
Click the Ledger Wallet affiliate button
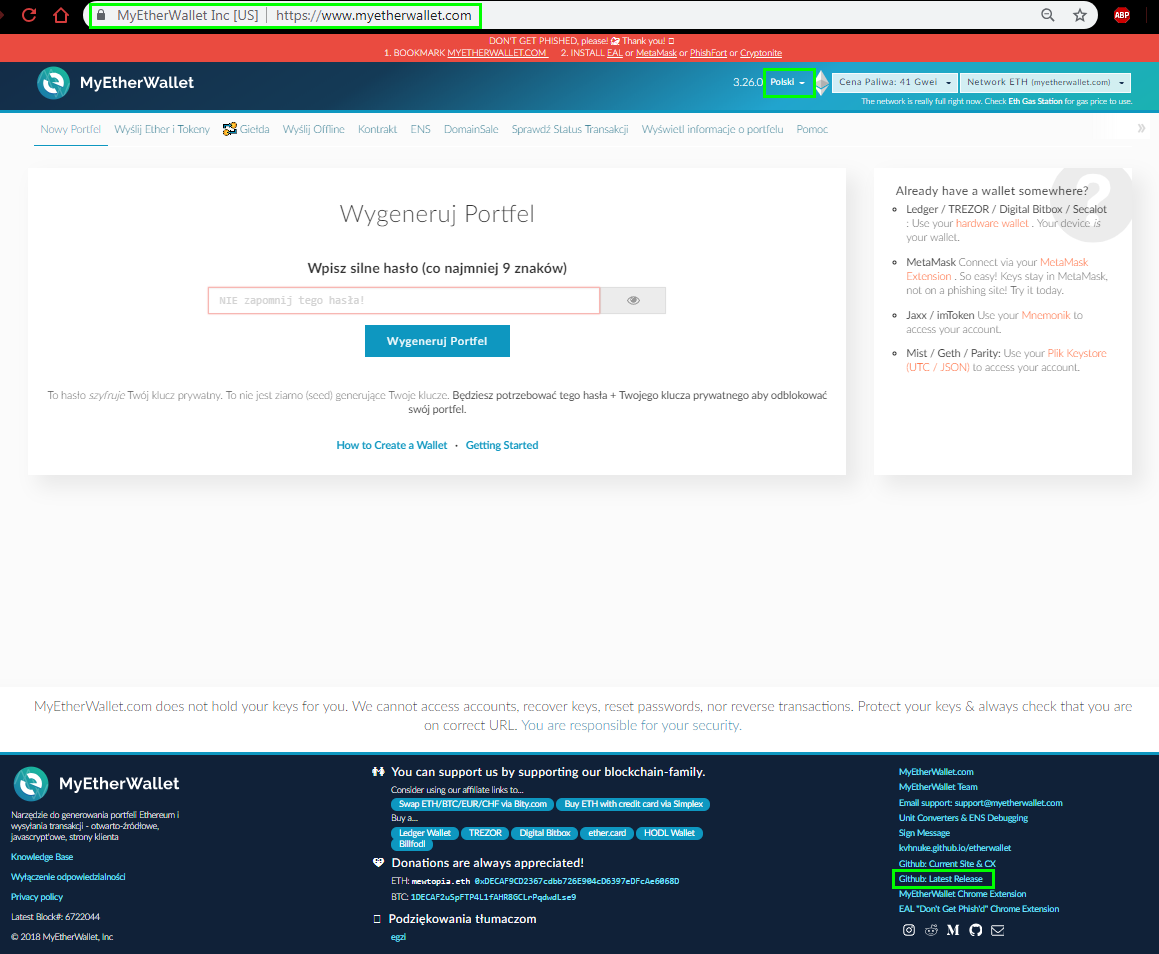point(424,833)
